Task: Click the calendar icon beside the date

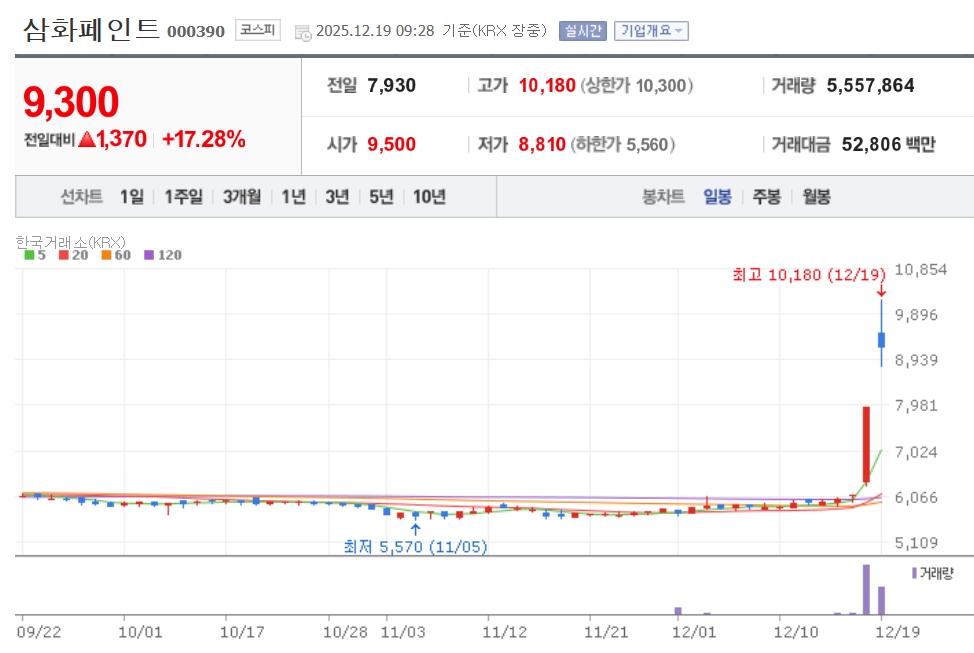Action: tap(303, 31)
